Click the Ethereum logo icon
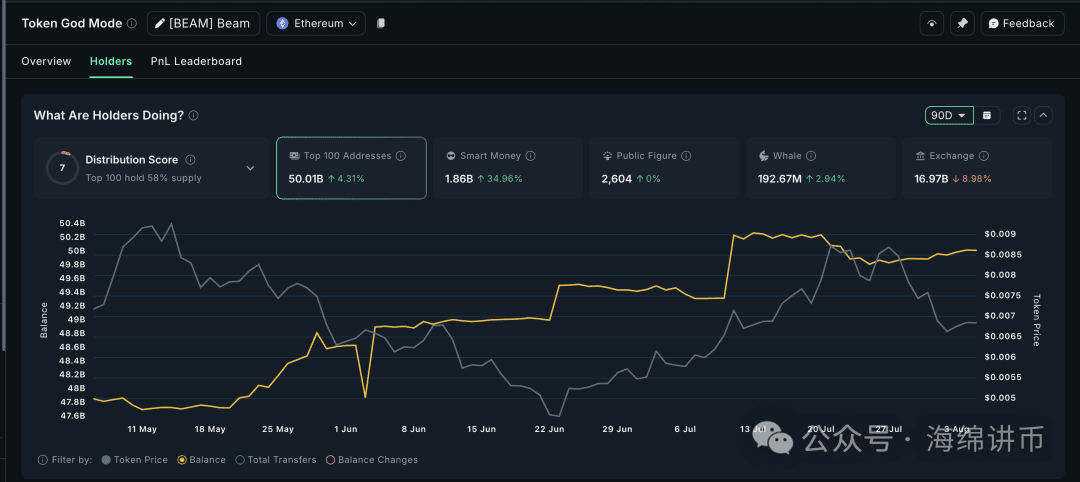Viewport: 1080px width, 482px height. (x=282, y=23)
